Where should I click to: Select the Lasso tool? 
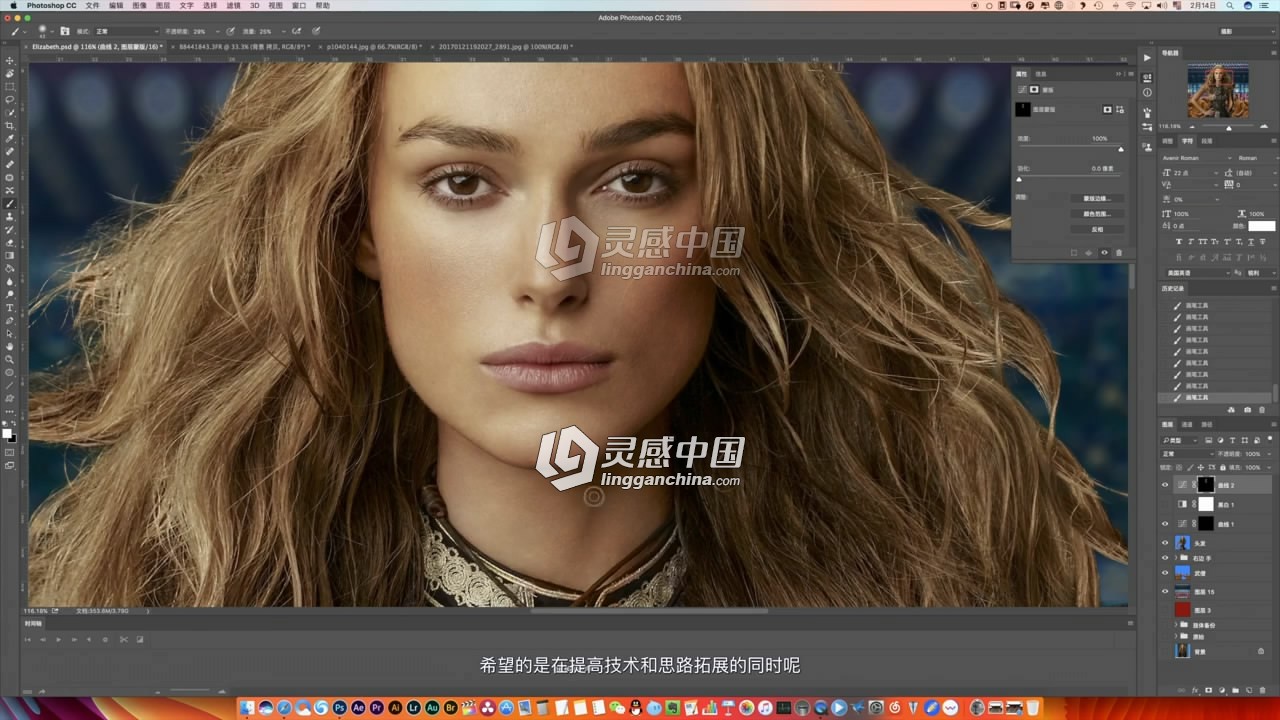tap(10, 99)
